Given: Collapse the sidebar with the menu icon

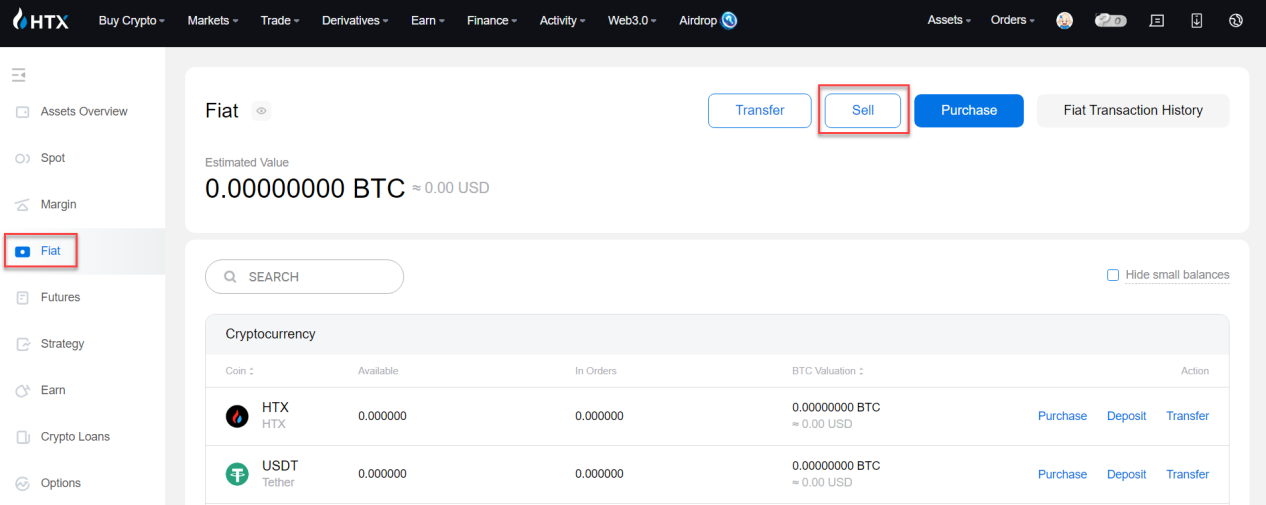Looking at the screenshot, I should (18, 75).
